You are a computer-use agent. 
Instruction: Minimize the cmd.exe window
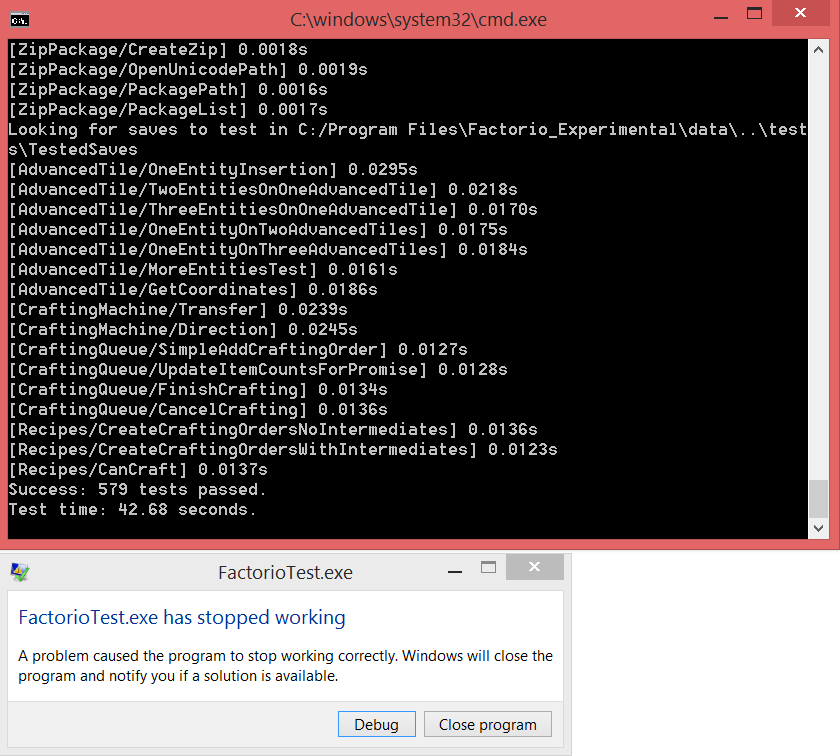pyautogui.click(x=721, y=18)
